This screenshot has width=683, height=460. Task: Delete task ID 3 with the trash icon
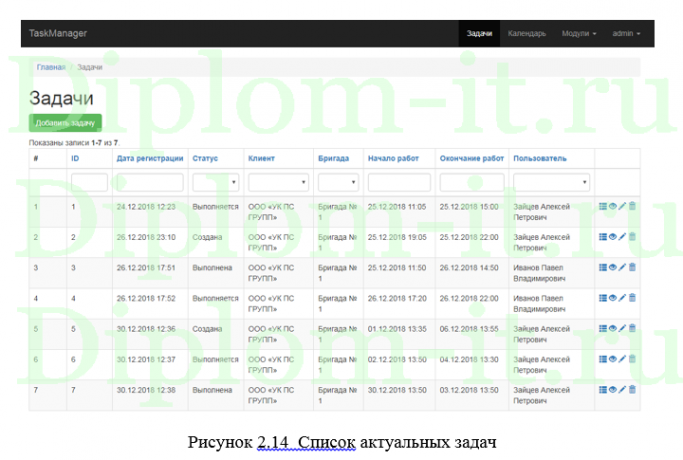coord(632,267)
